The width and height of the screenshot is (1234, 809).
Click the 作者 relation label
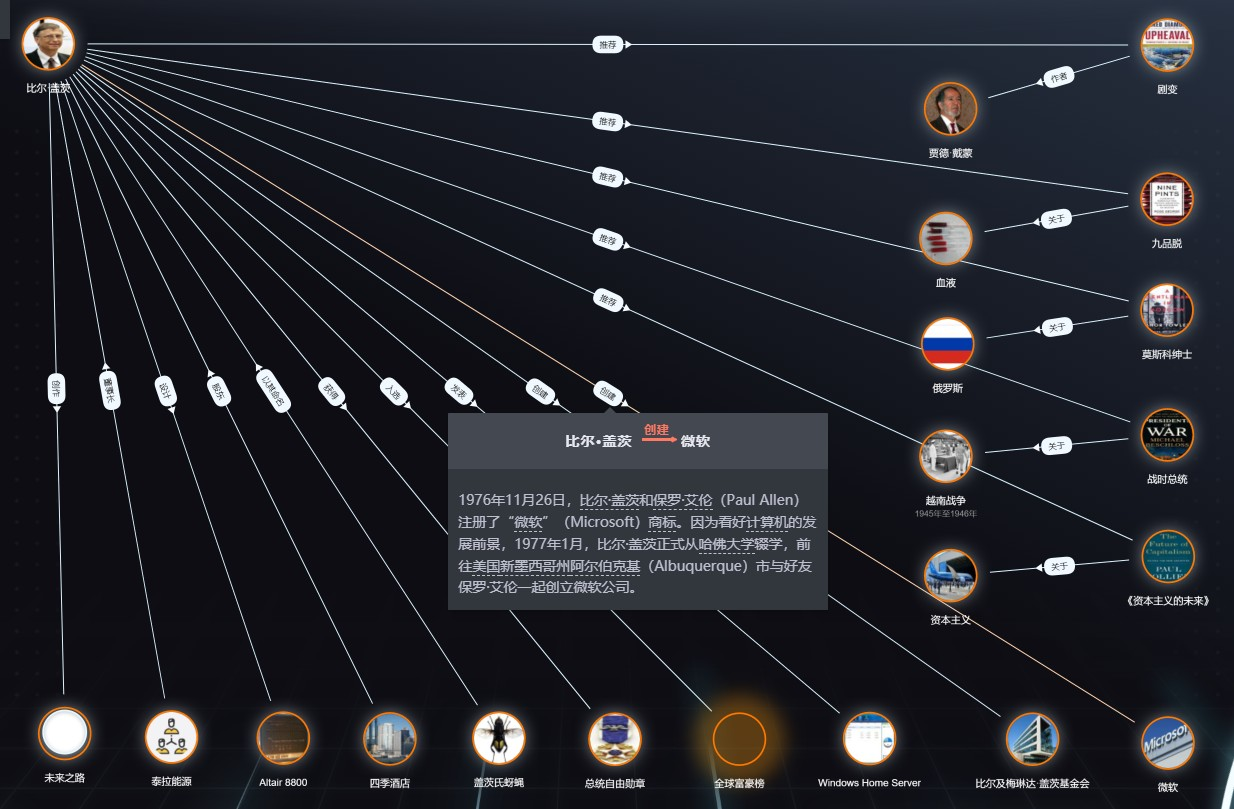[1058, 77]
